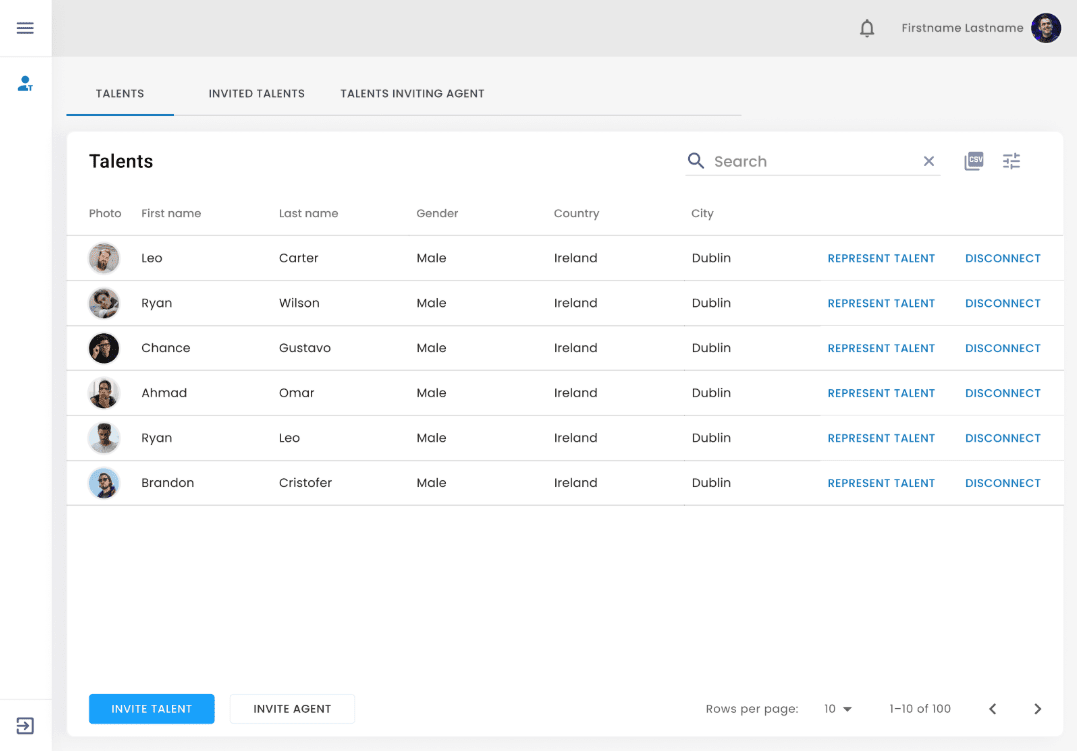The width and height of the screenshot is (1077, 751).
Task: Click into the Search input field
Action: [x=810, y=161]
